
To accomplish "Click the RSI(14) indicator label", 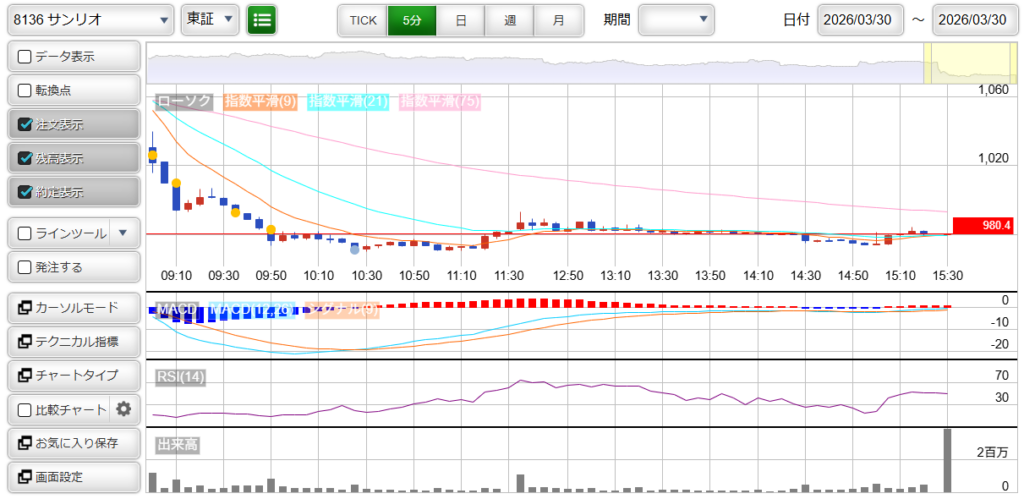I will [180, 377].
